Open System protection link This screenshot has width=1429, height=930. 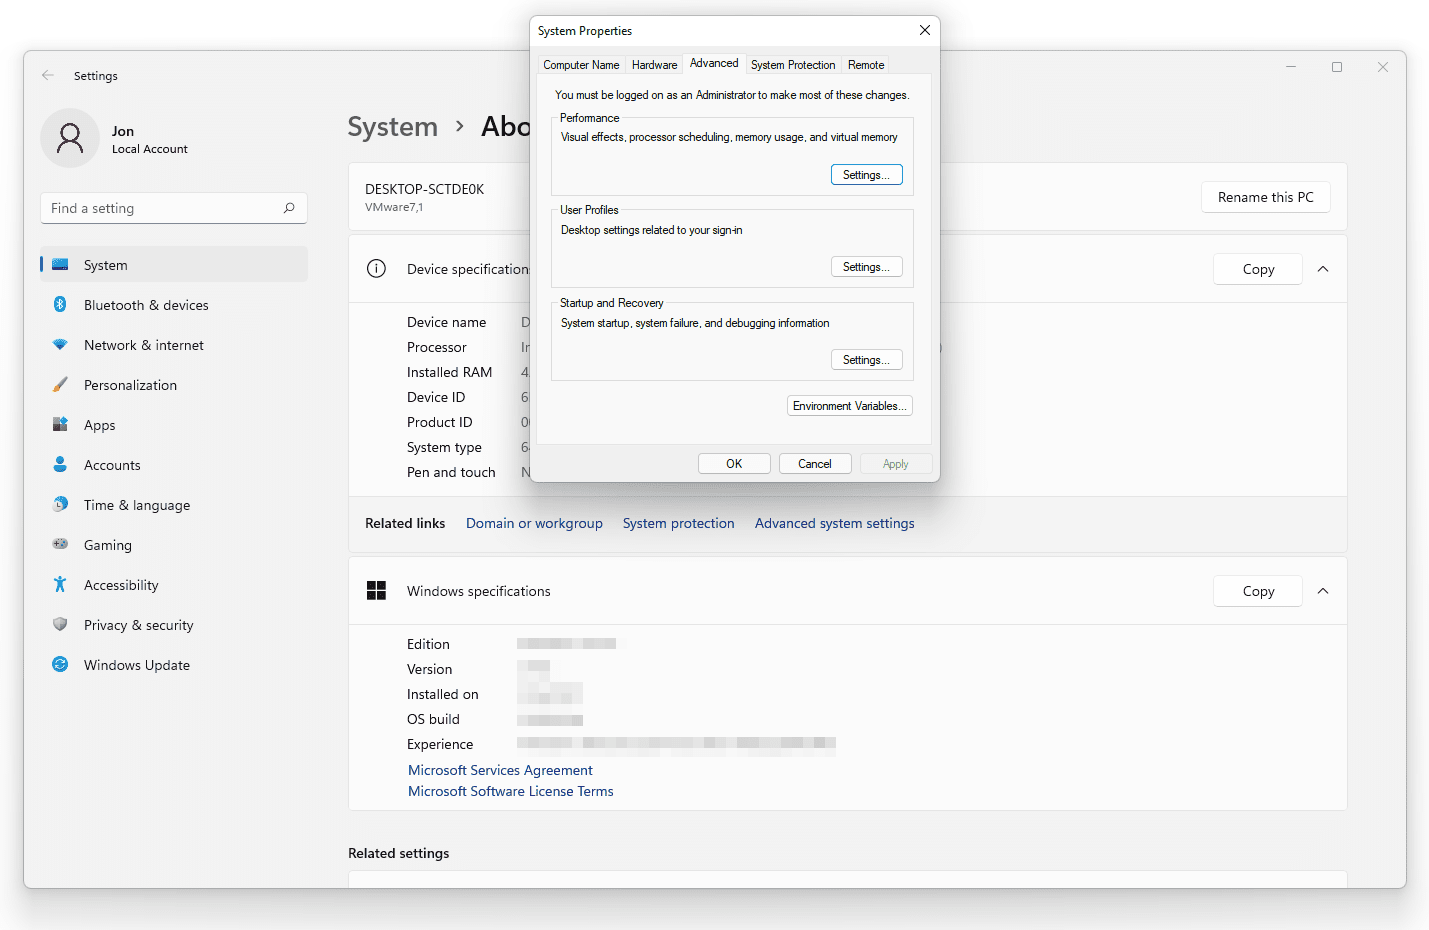[678, 523]
